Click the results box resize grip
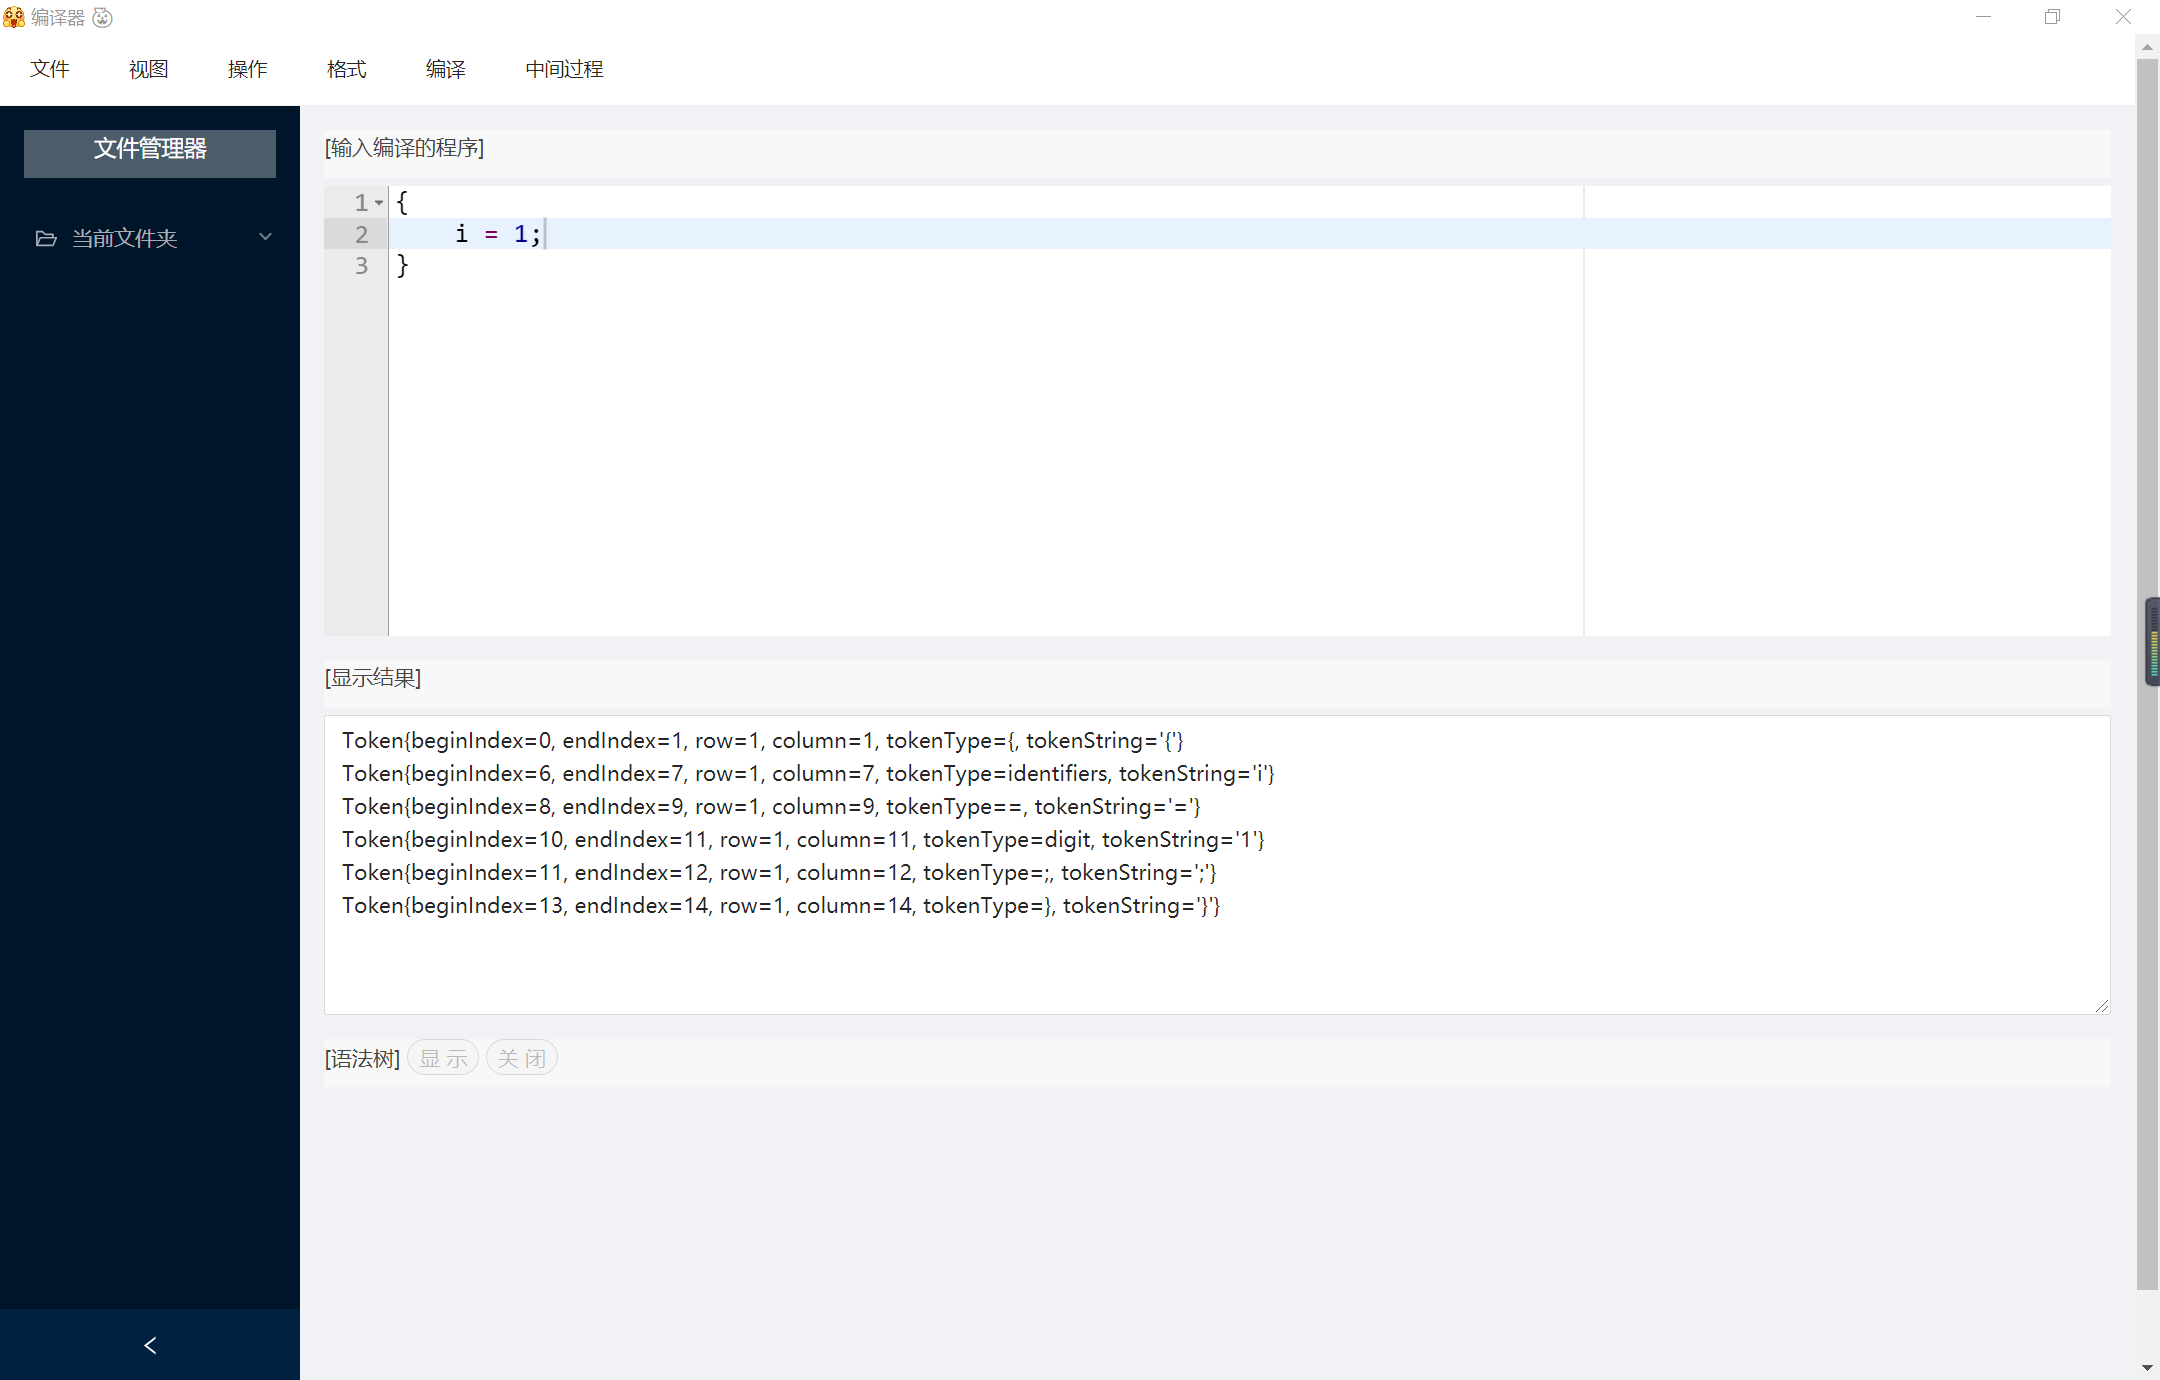2160x1380 pixels. [x=2102, y=1006]
